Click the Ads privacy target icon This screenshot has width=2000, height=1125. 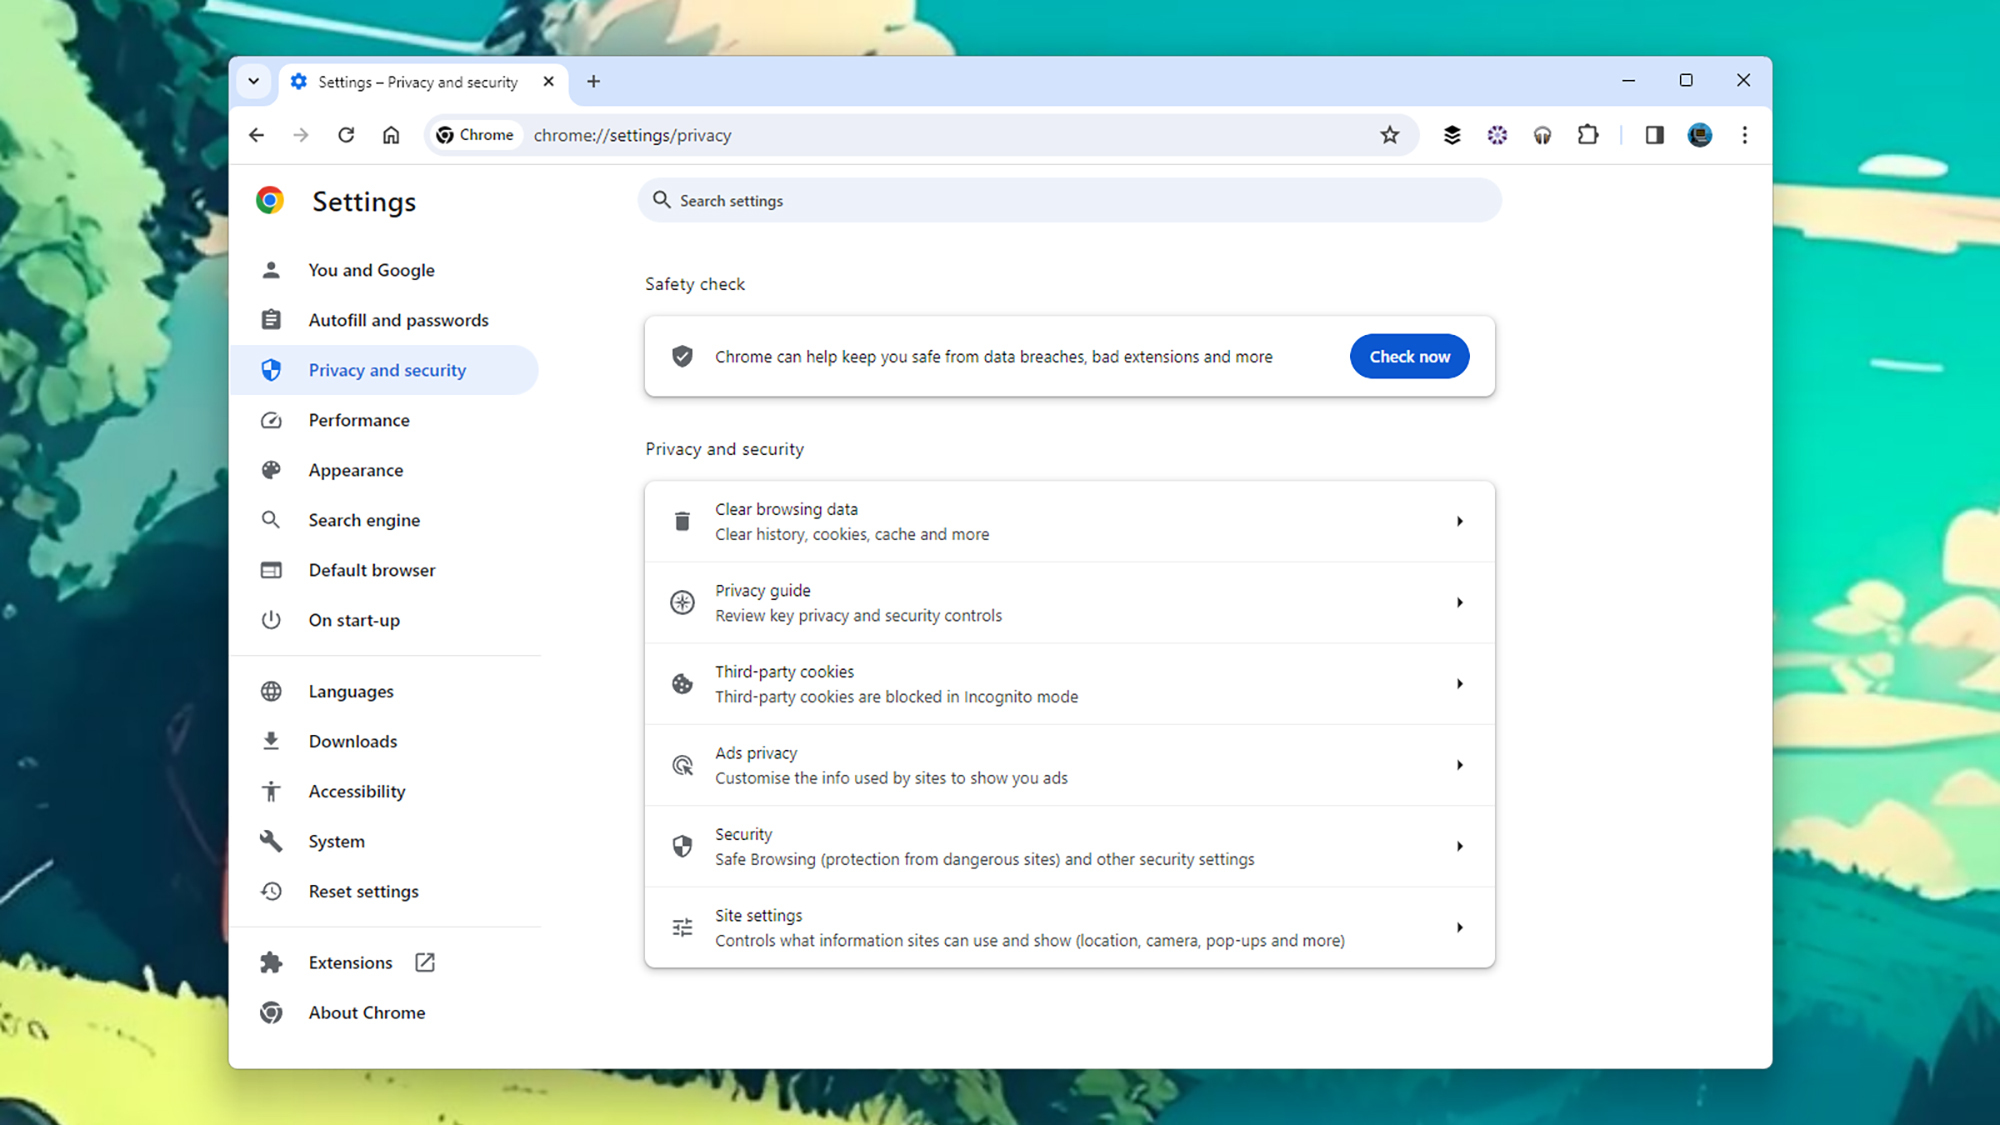682,765
